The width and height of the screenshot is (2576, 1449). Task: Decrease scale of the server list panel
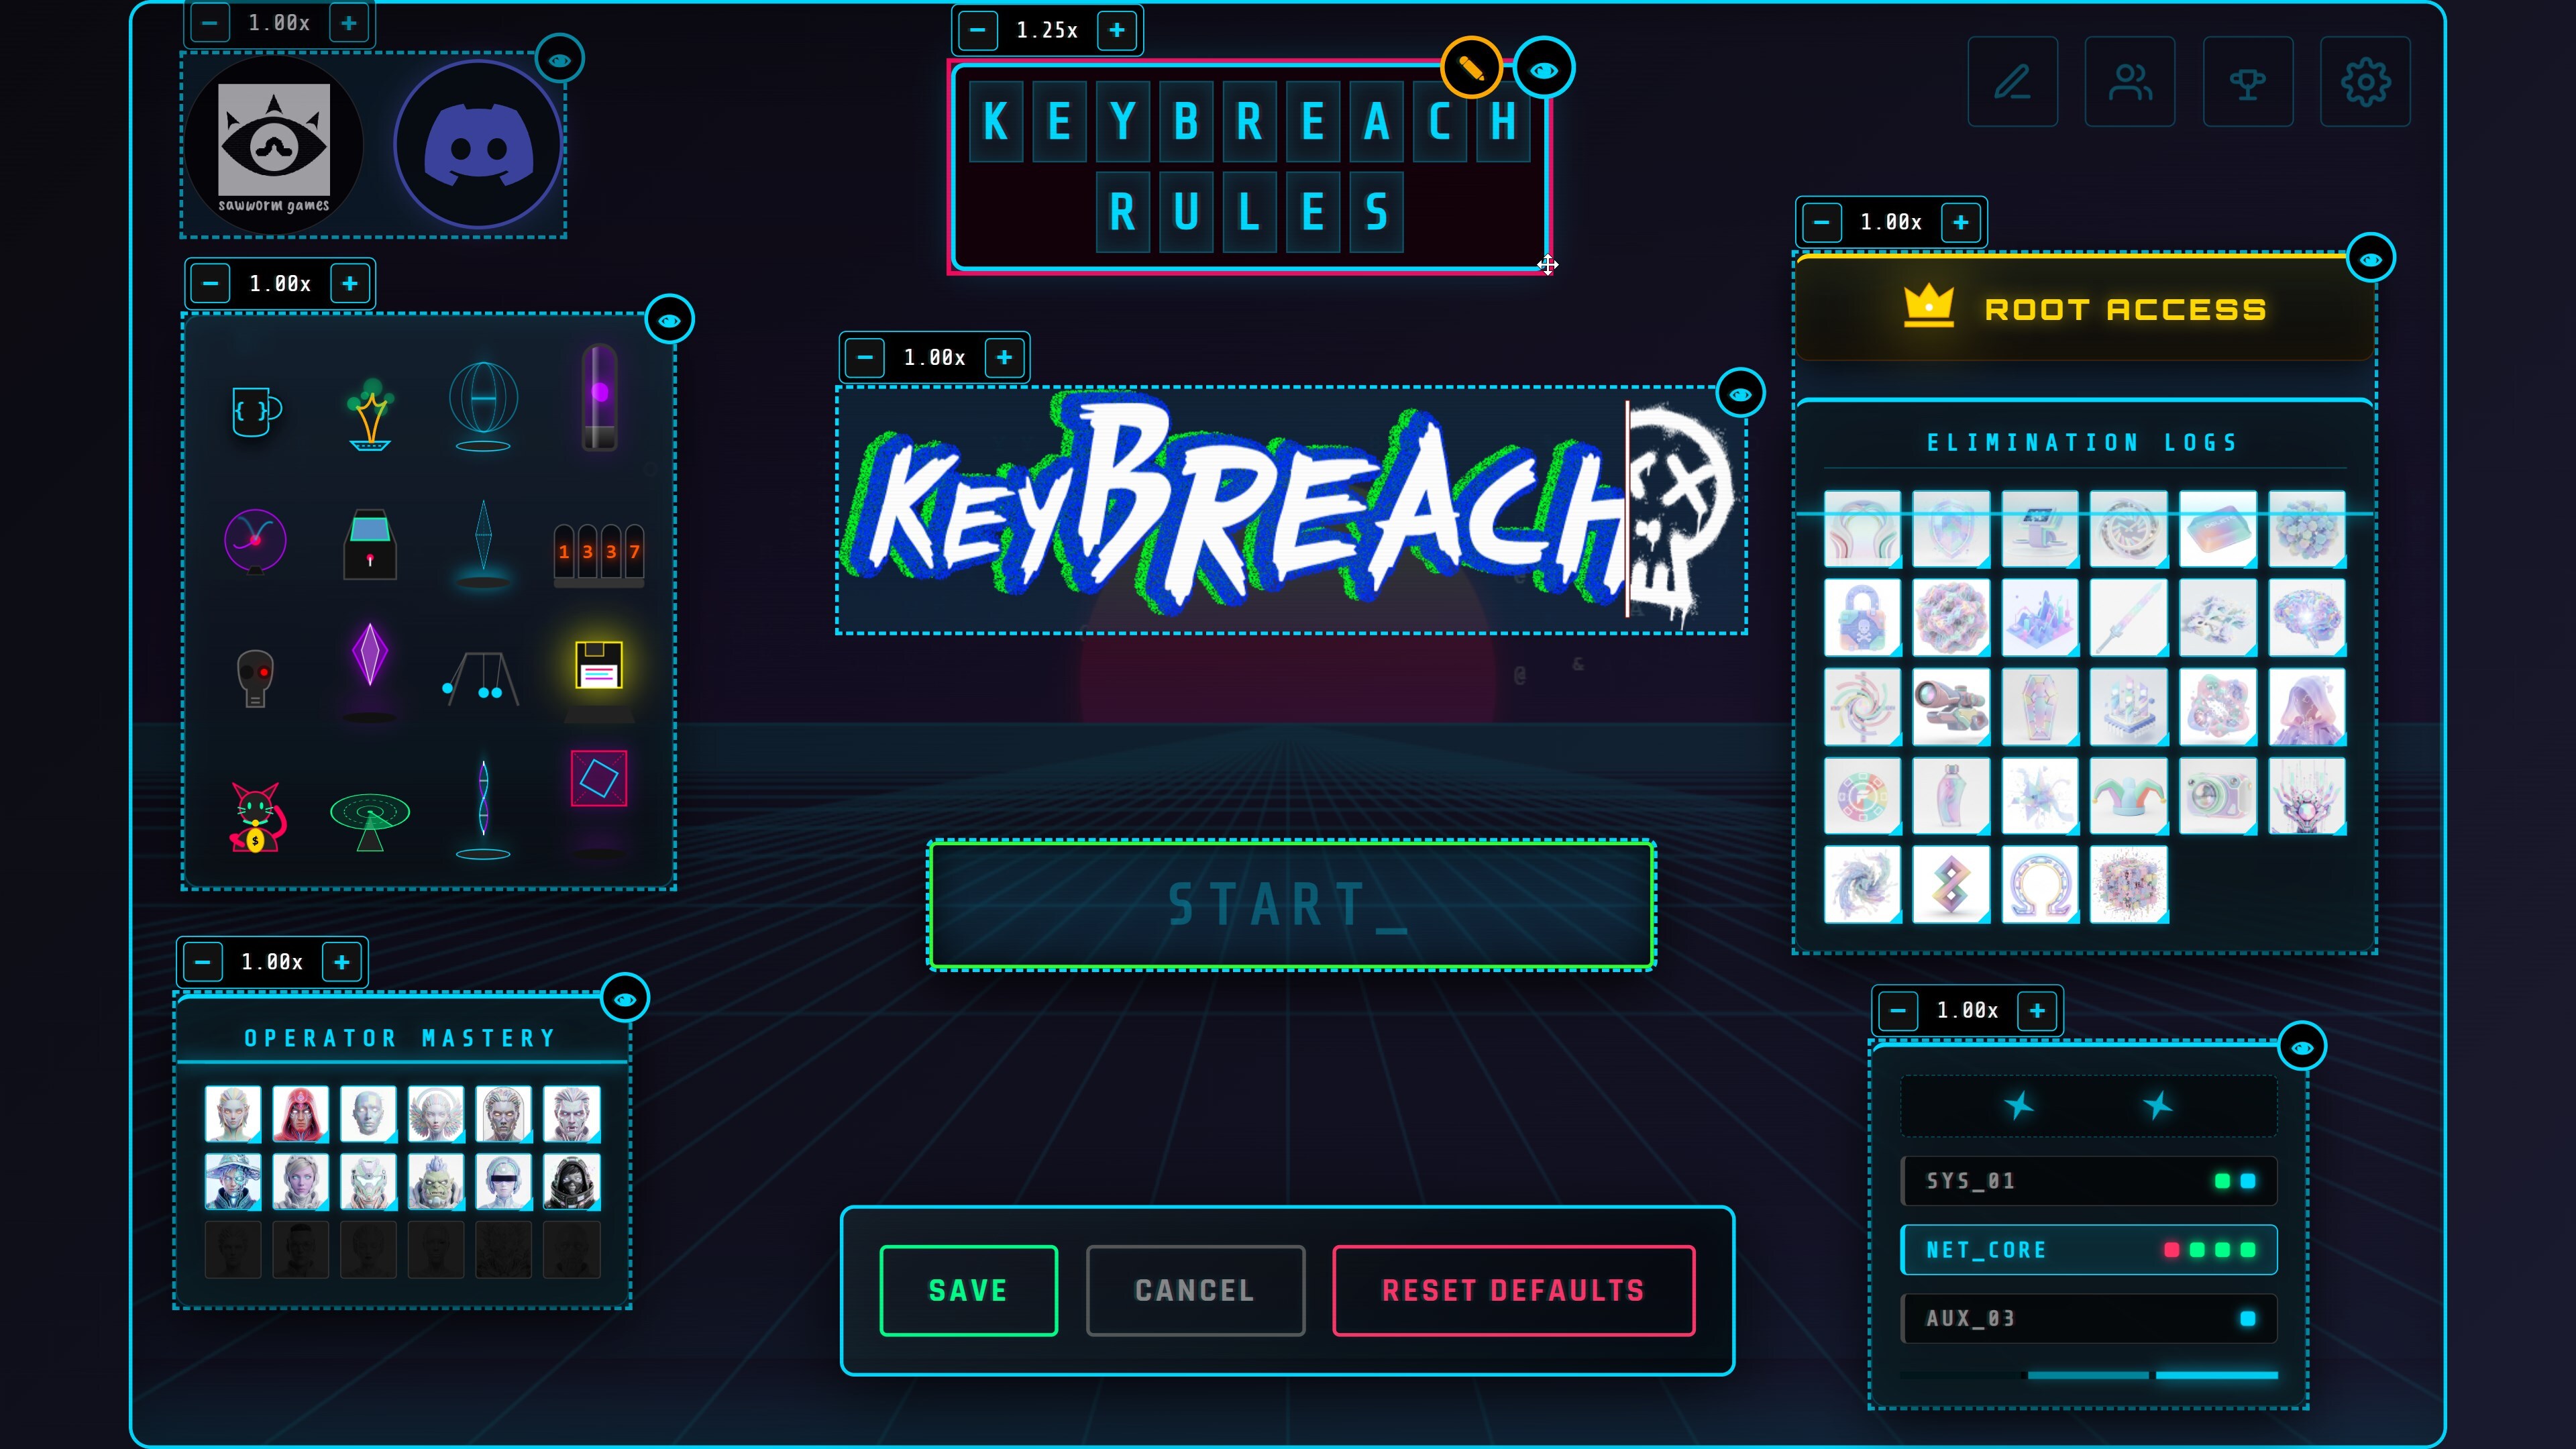tap(1898, 1010)
